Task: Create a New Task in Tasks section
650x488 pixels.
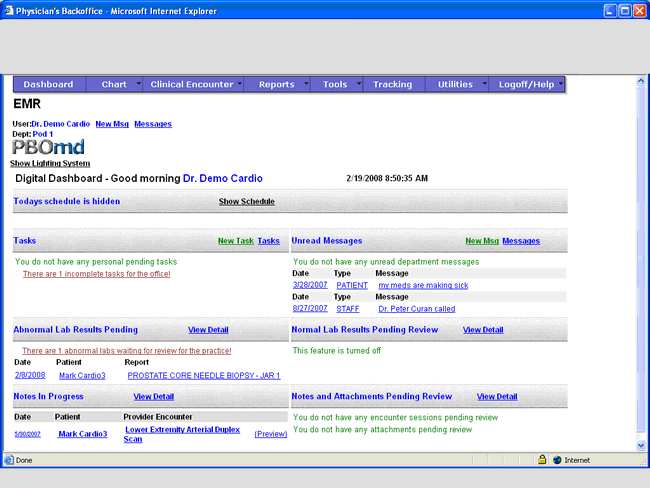Action: 236,241
